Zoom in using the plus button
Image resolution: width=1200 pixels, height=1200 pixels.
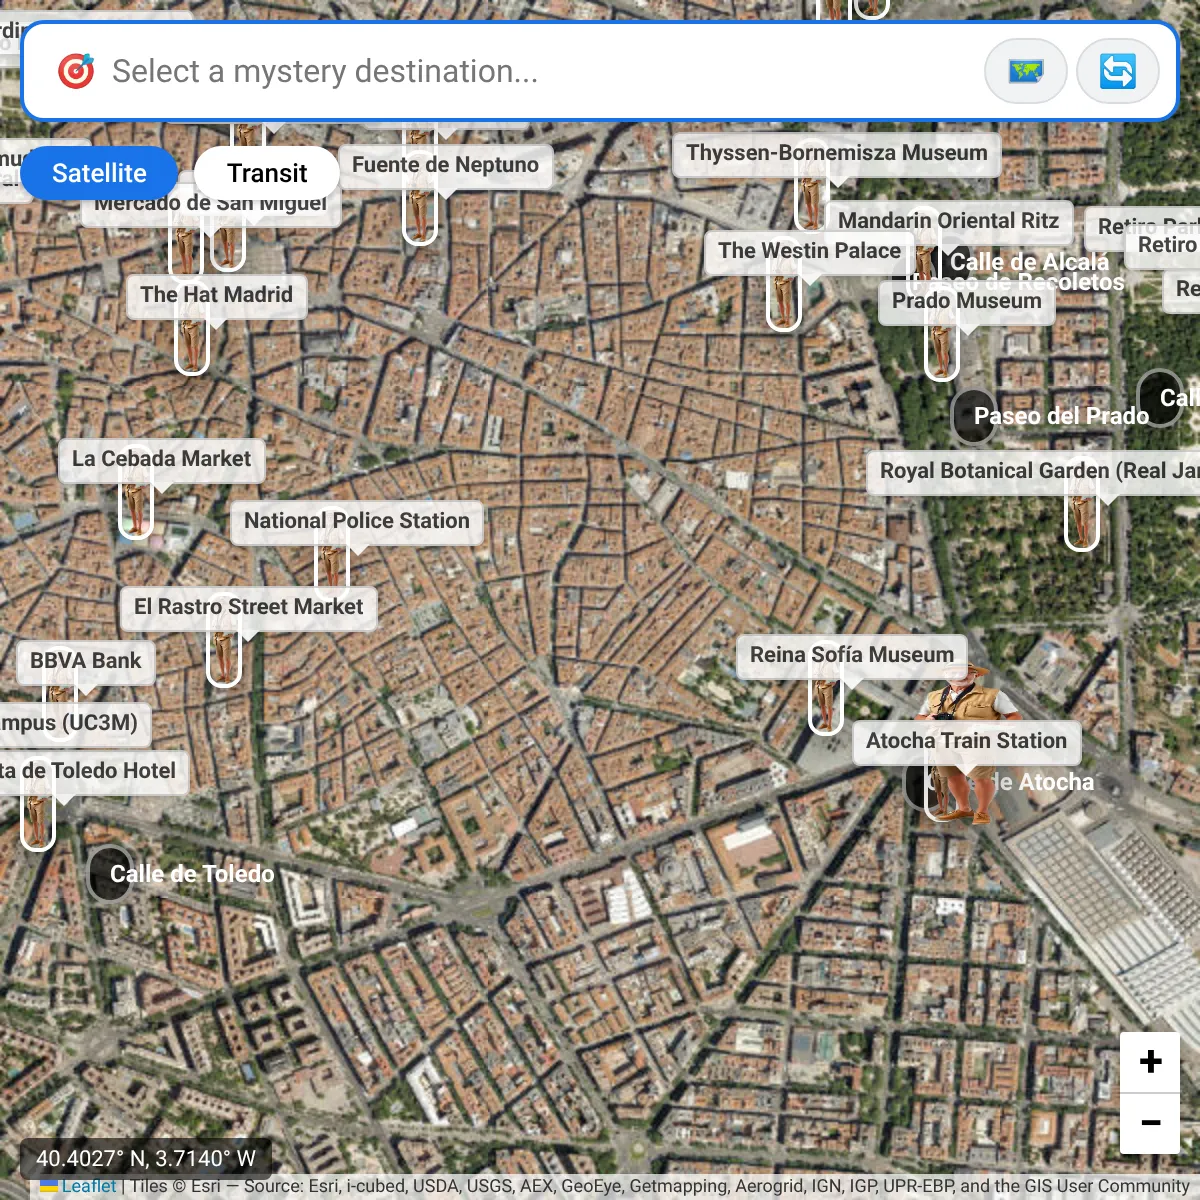point(1150,1062)
